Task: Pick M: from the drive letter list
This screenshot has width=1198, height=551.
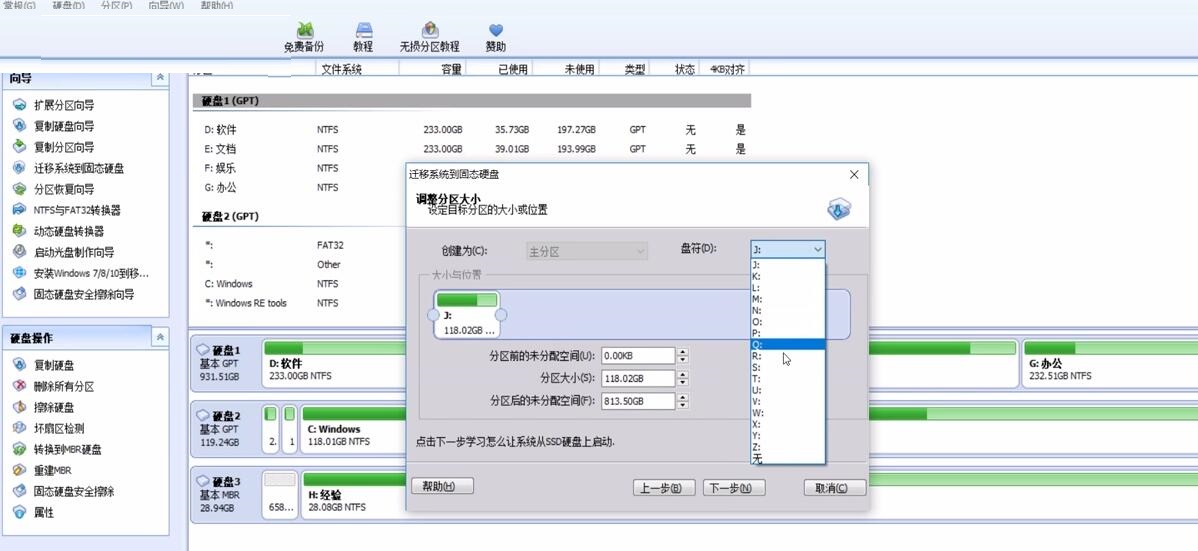Action: point(787,299)
